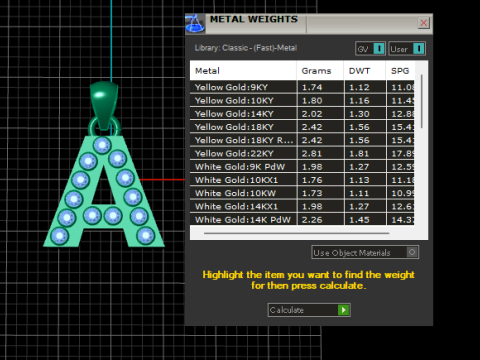
Task: Select the Yellow Gold:22KY row
Action: coord(302,153)
